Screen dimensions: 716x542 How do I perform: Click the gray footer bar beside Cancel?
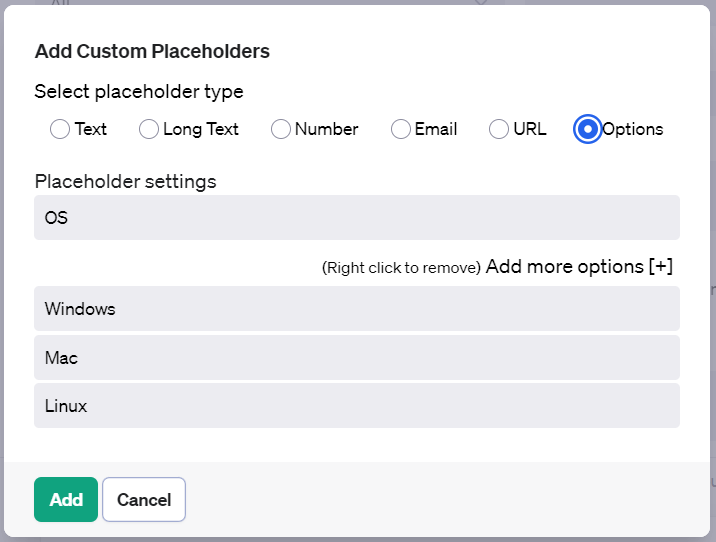(448, 500)
